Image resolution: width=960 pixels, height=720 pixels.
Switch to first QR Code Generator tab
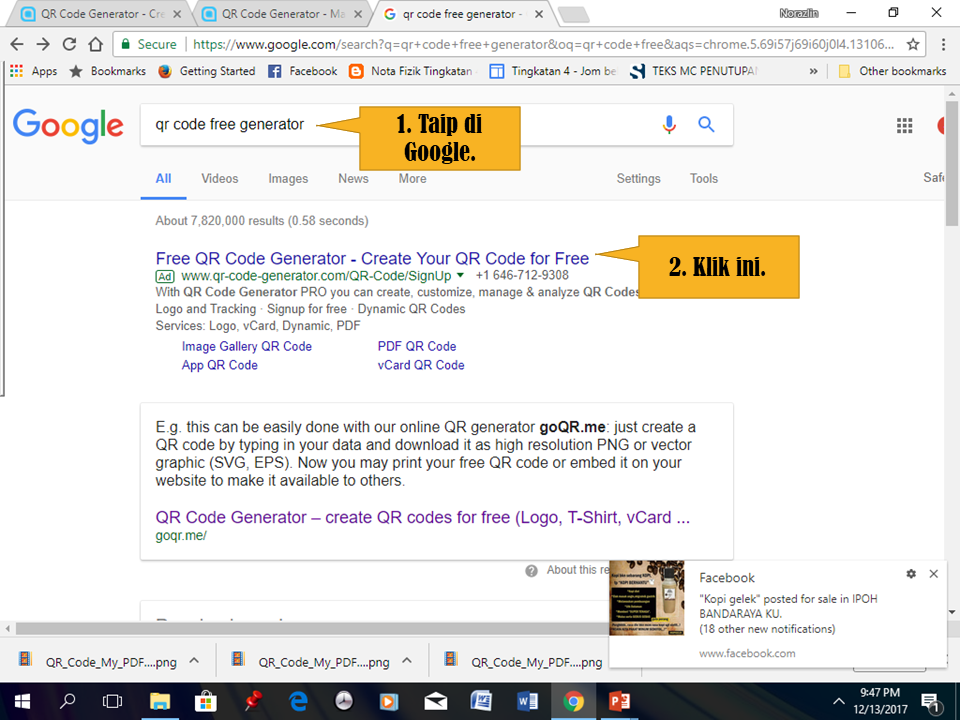pos(101,14)
